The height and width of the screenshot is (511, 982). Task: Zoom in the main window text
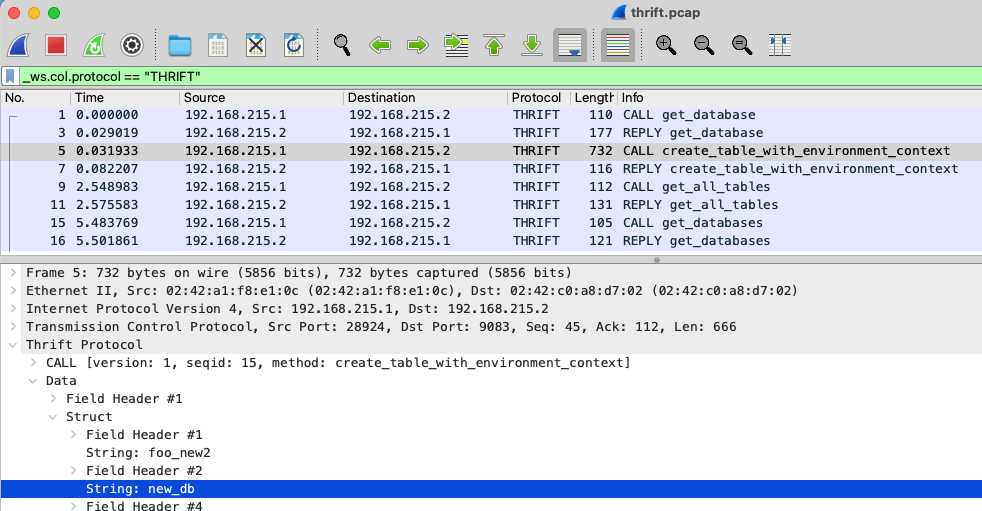pyautogui.click(x=666, y=45)
